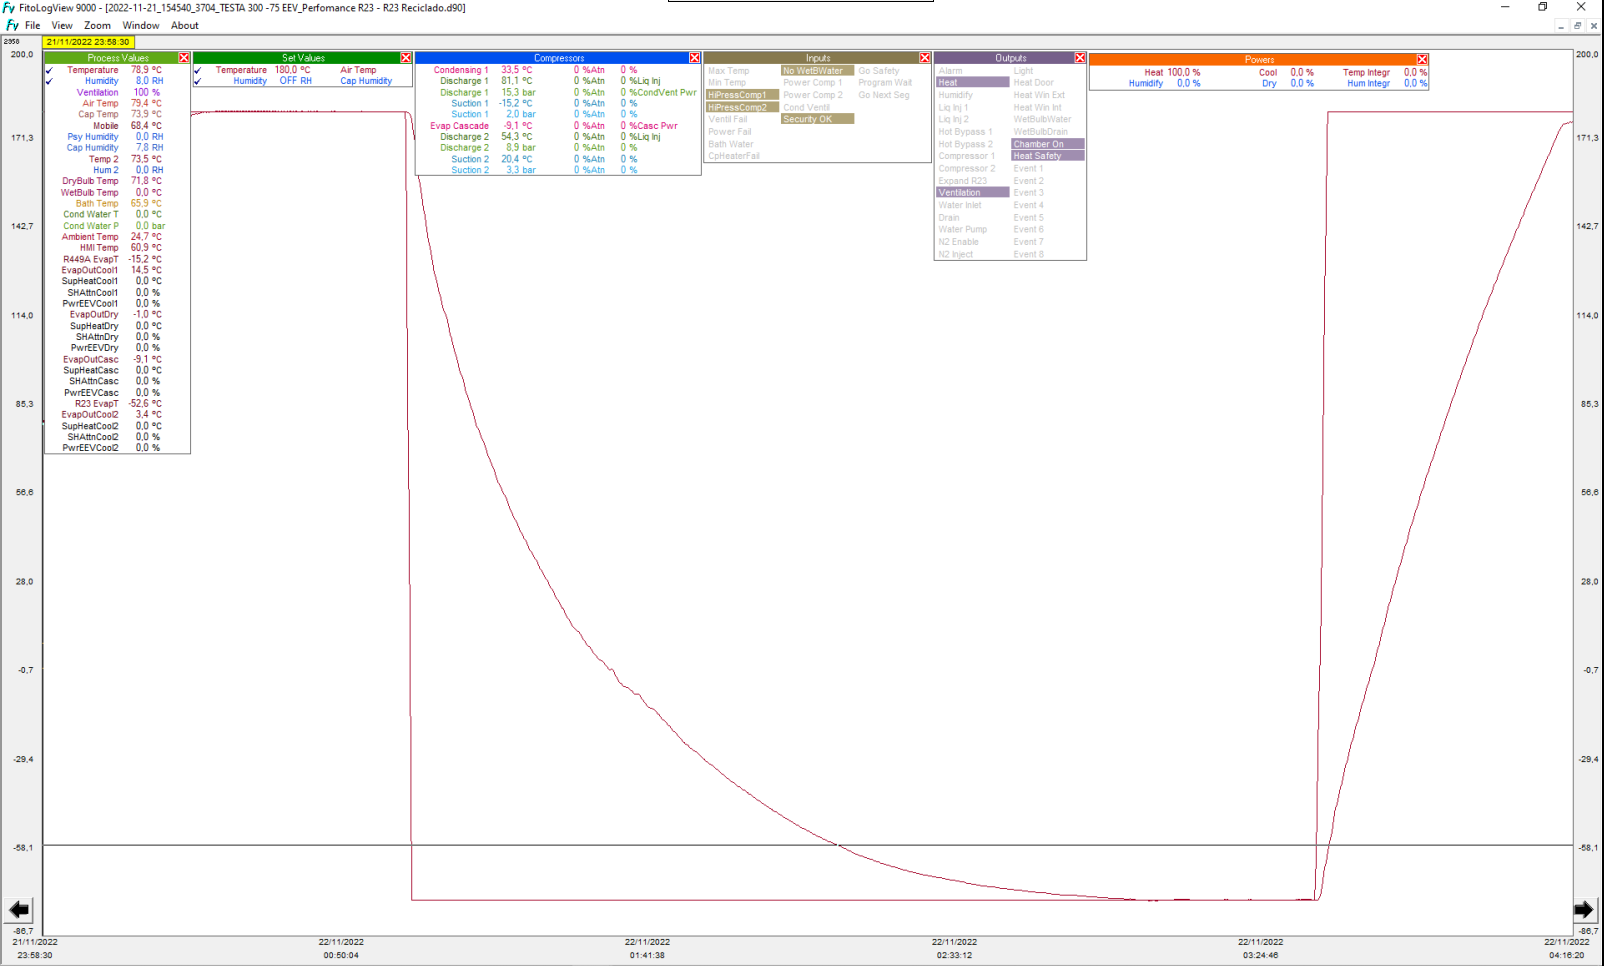Close the Compressors panel
Screen dimensions: 1604x966
695,58
